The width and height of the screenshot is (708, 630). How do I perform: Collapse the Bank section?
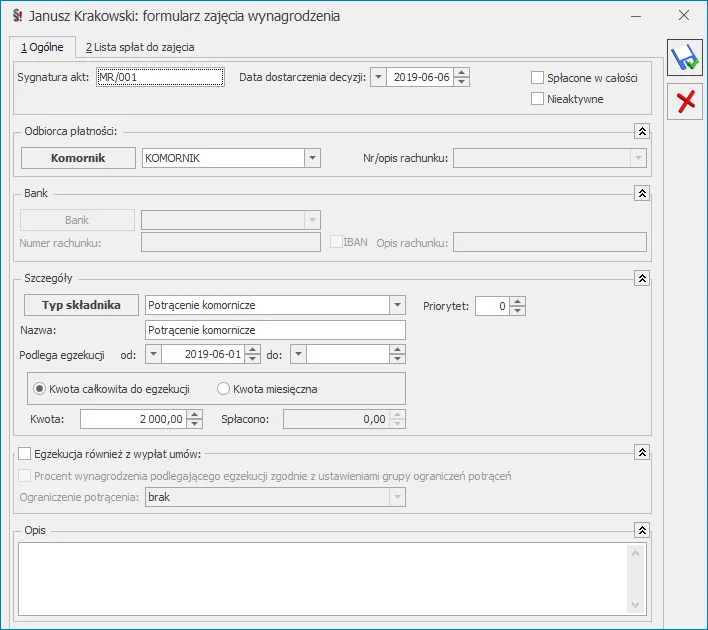pyautogui.click(x=642, y=192)
